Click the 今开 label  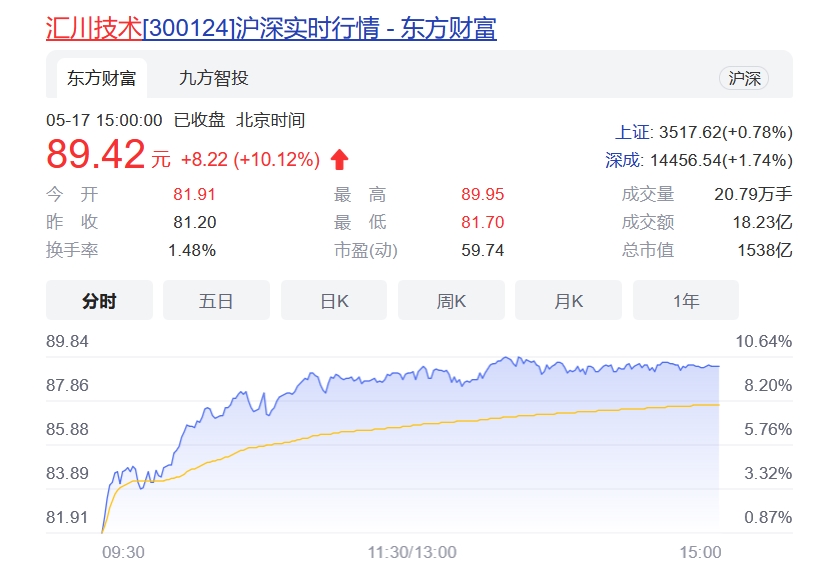[72, 194]
